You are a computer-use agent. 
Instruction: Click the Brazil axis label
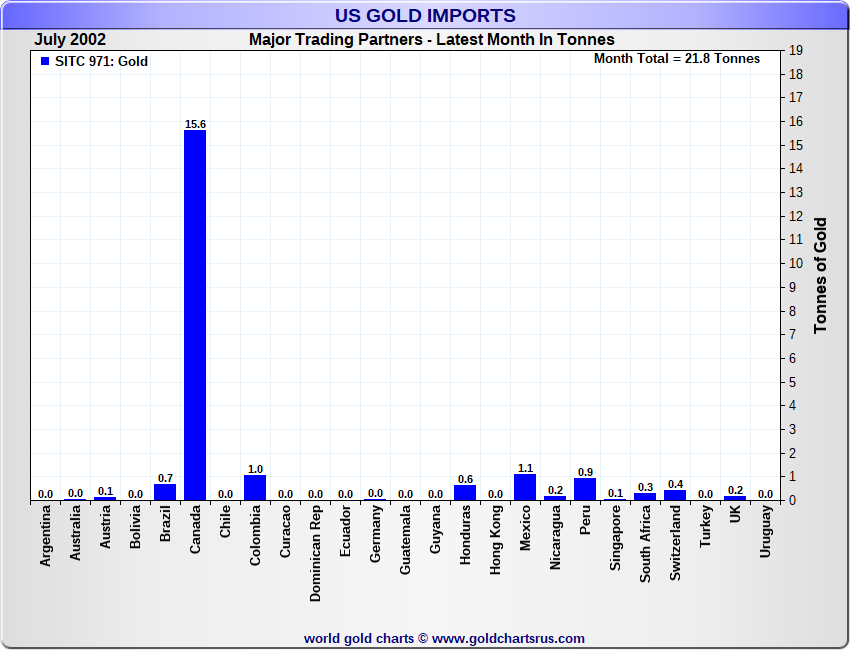point(165,523)
